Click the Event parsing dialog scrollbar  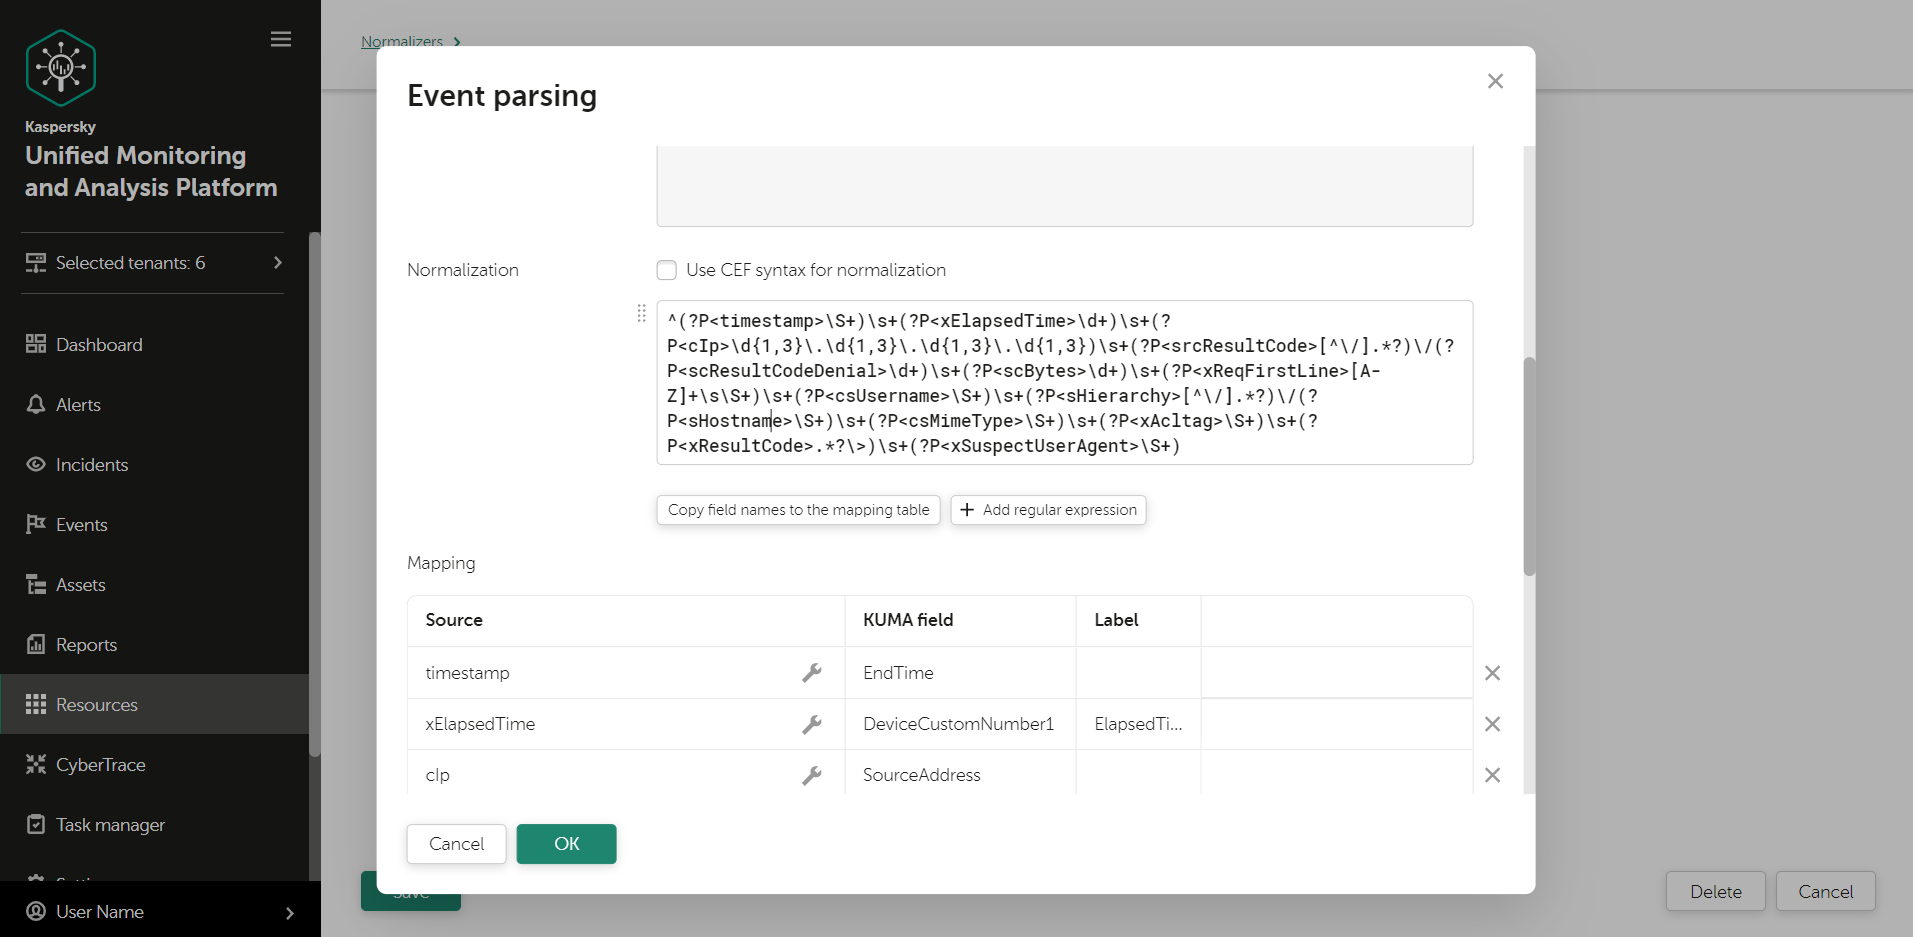tap(1529, 465)
